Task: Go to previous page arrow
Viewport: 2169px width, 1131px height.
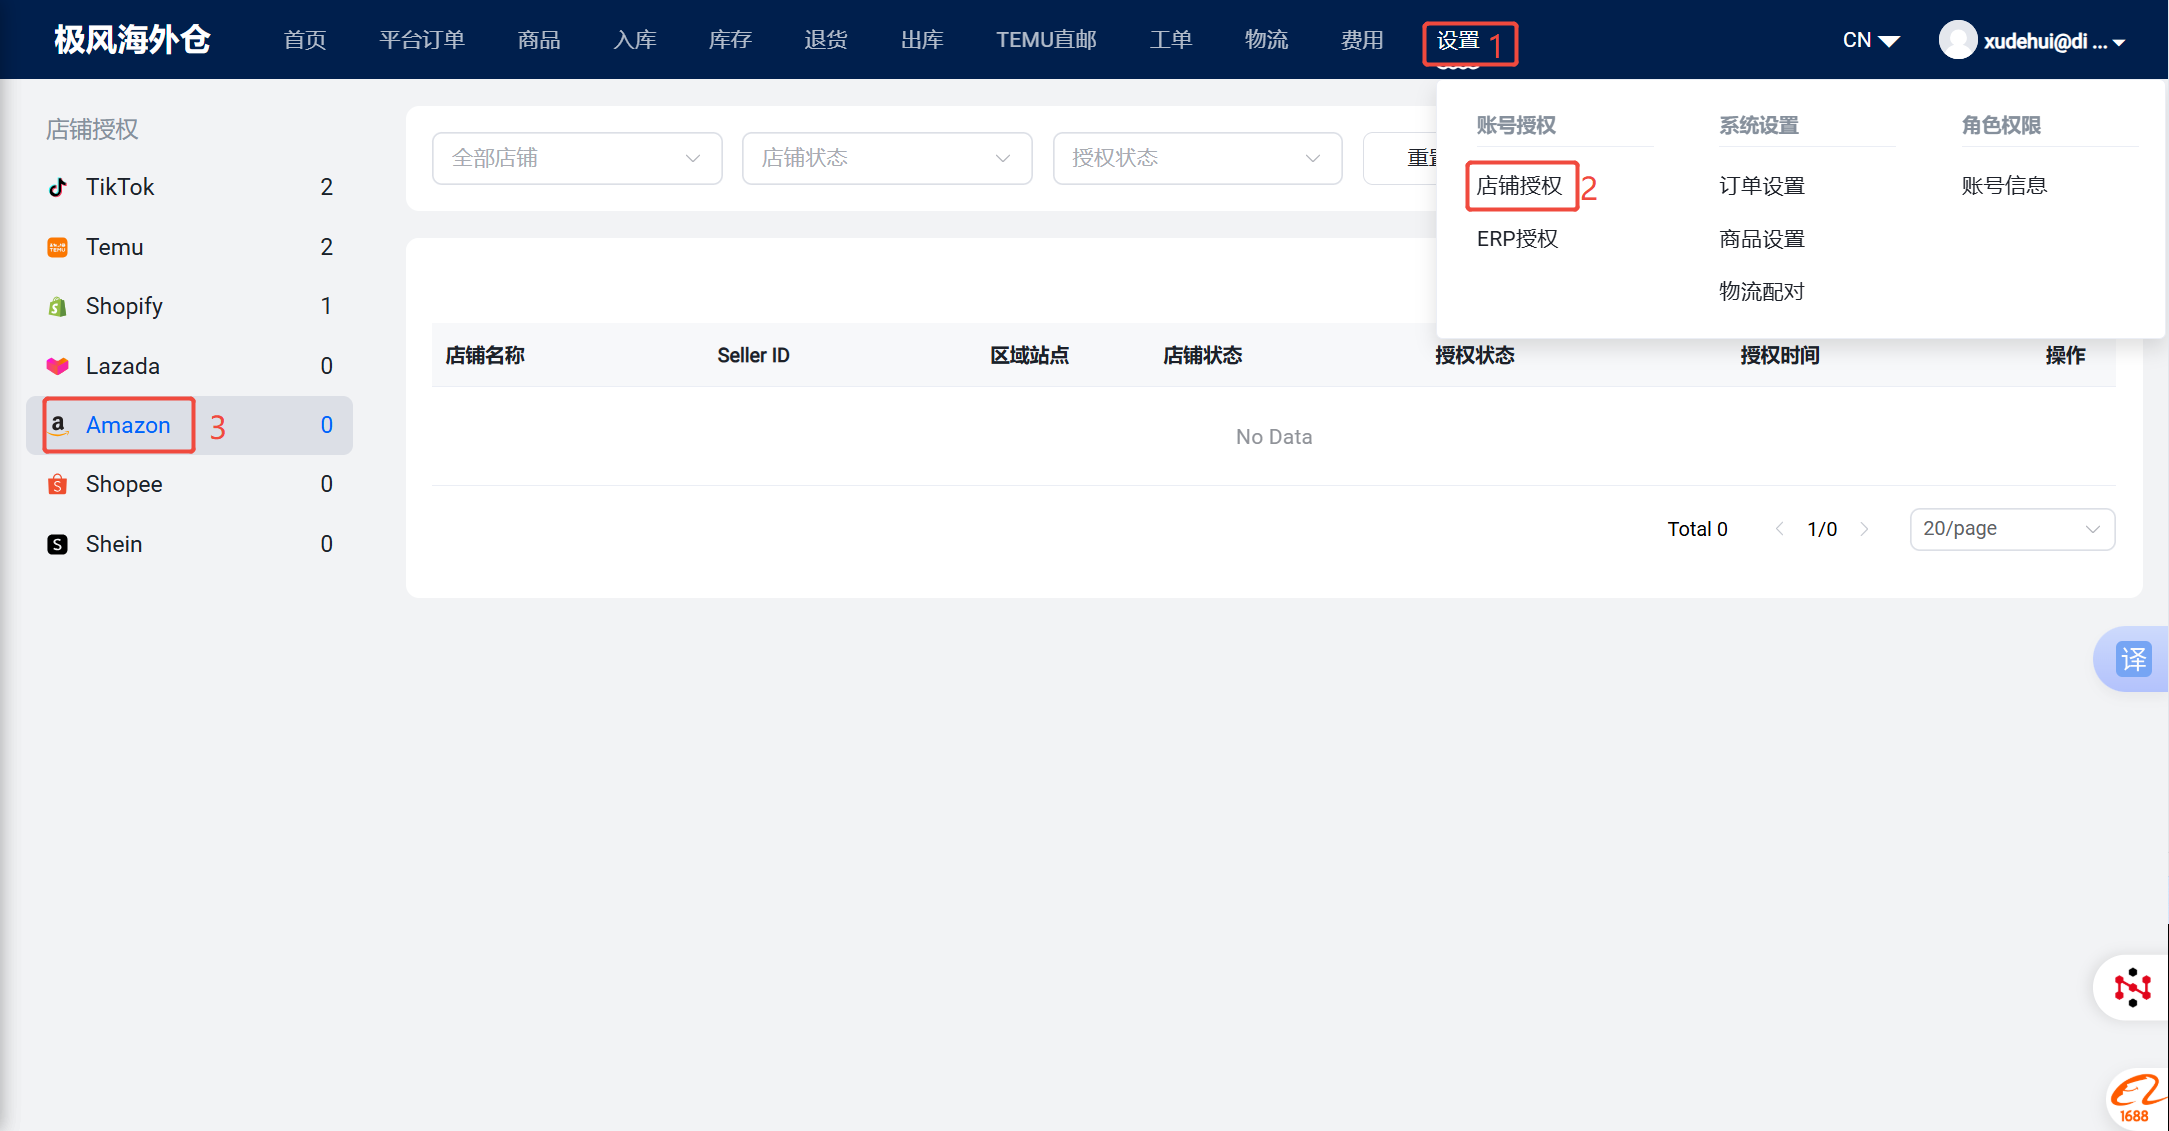Action: [x=1779, y=529]
